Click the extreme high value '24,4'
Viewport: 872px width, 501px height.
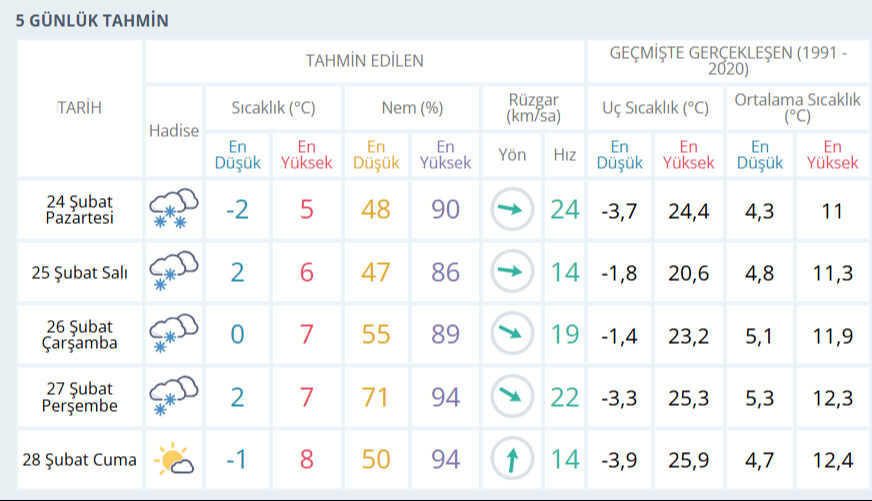(x=688, y=211)
